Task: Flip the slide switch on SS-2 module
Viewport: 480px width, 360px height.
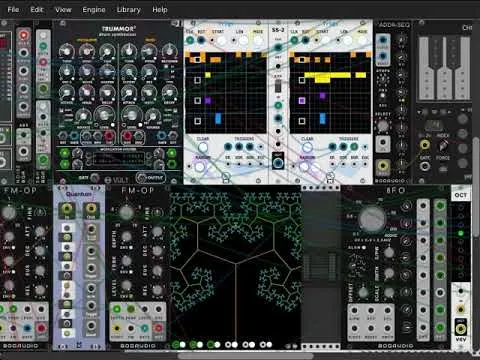Action: [277, 87]
